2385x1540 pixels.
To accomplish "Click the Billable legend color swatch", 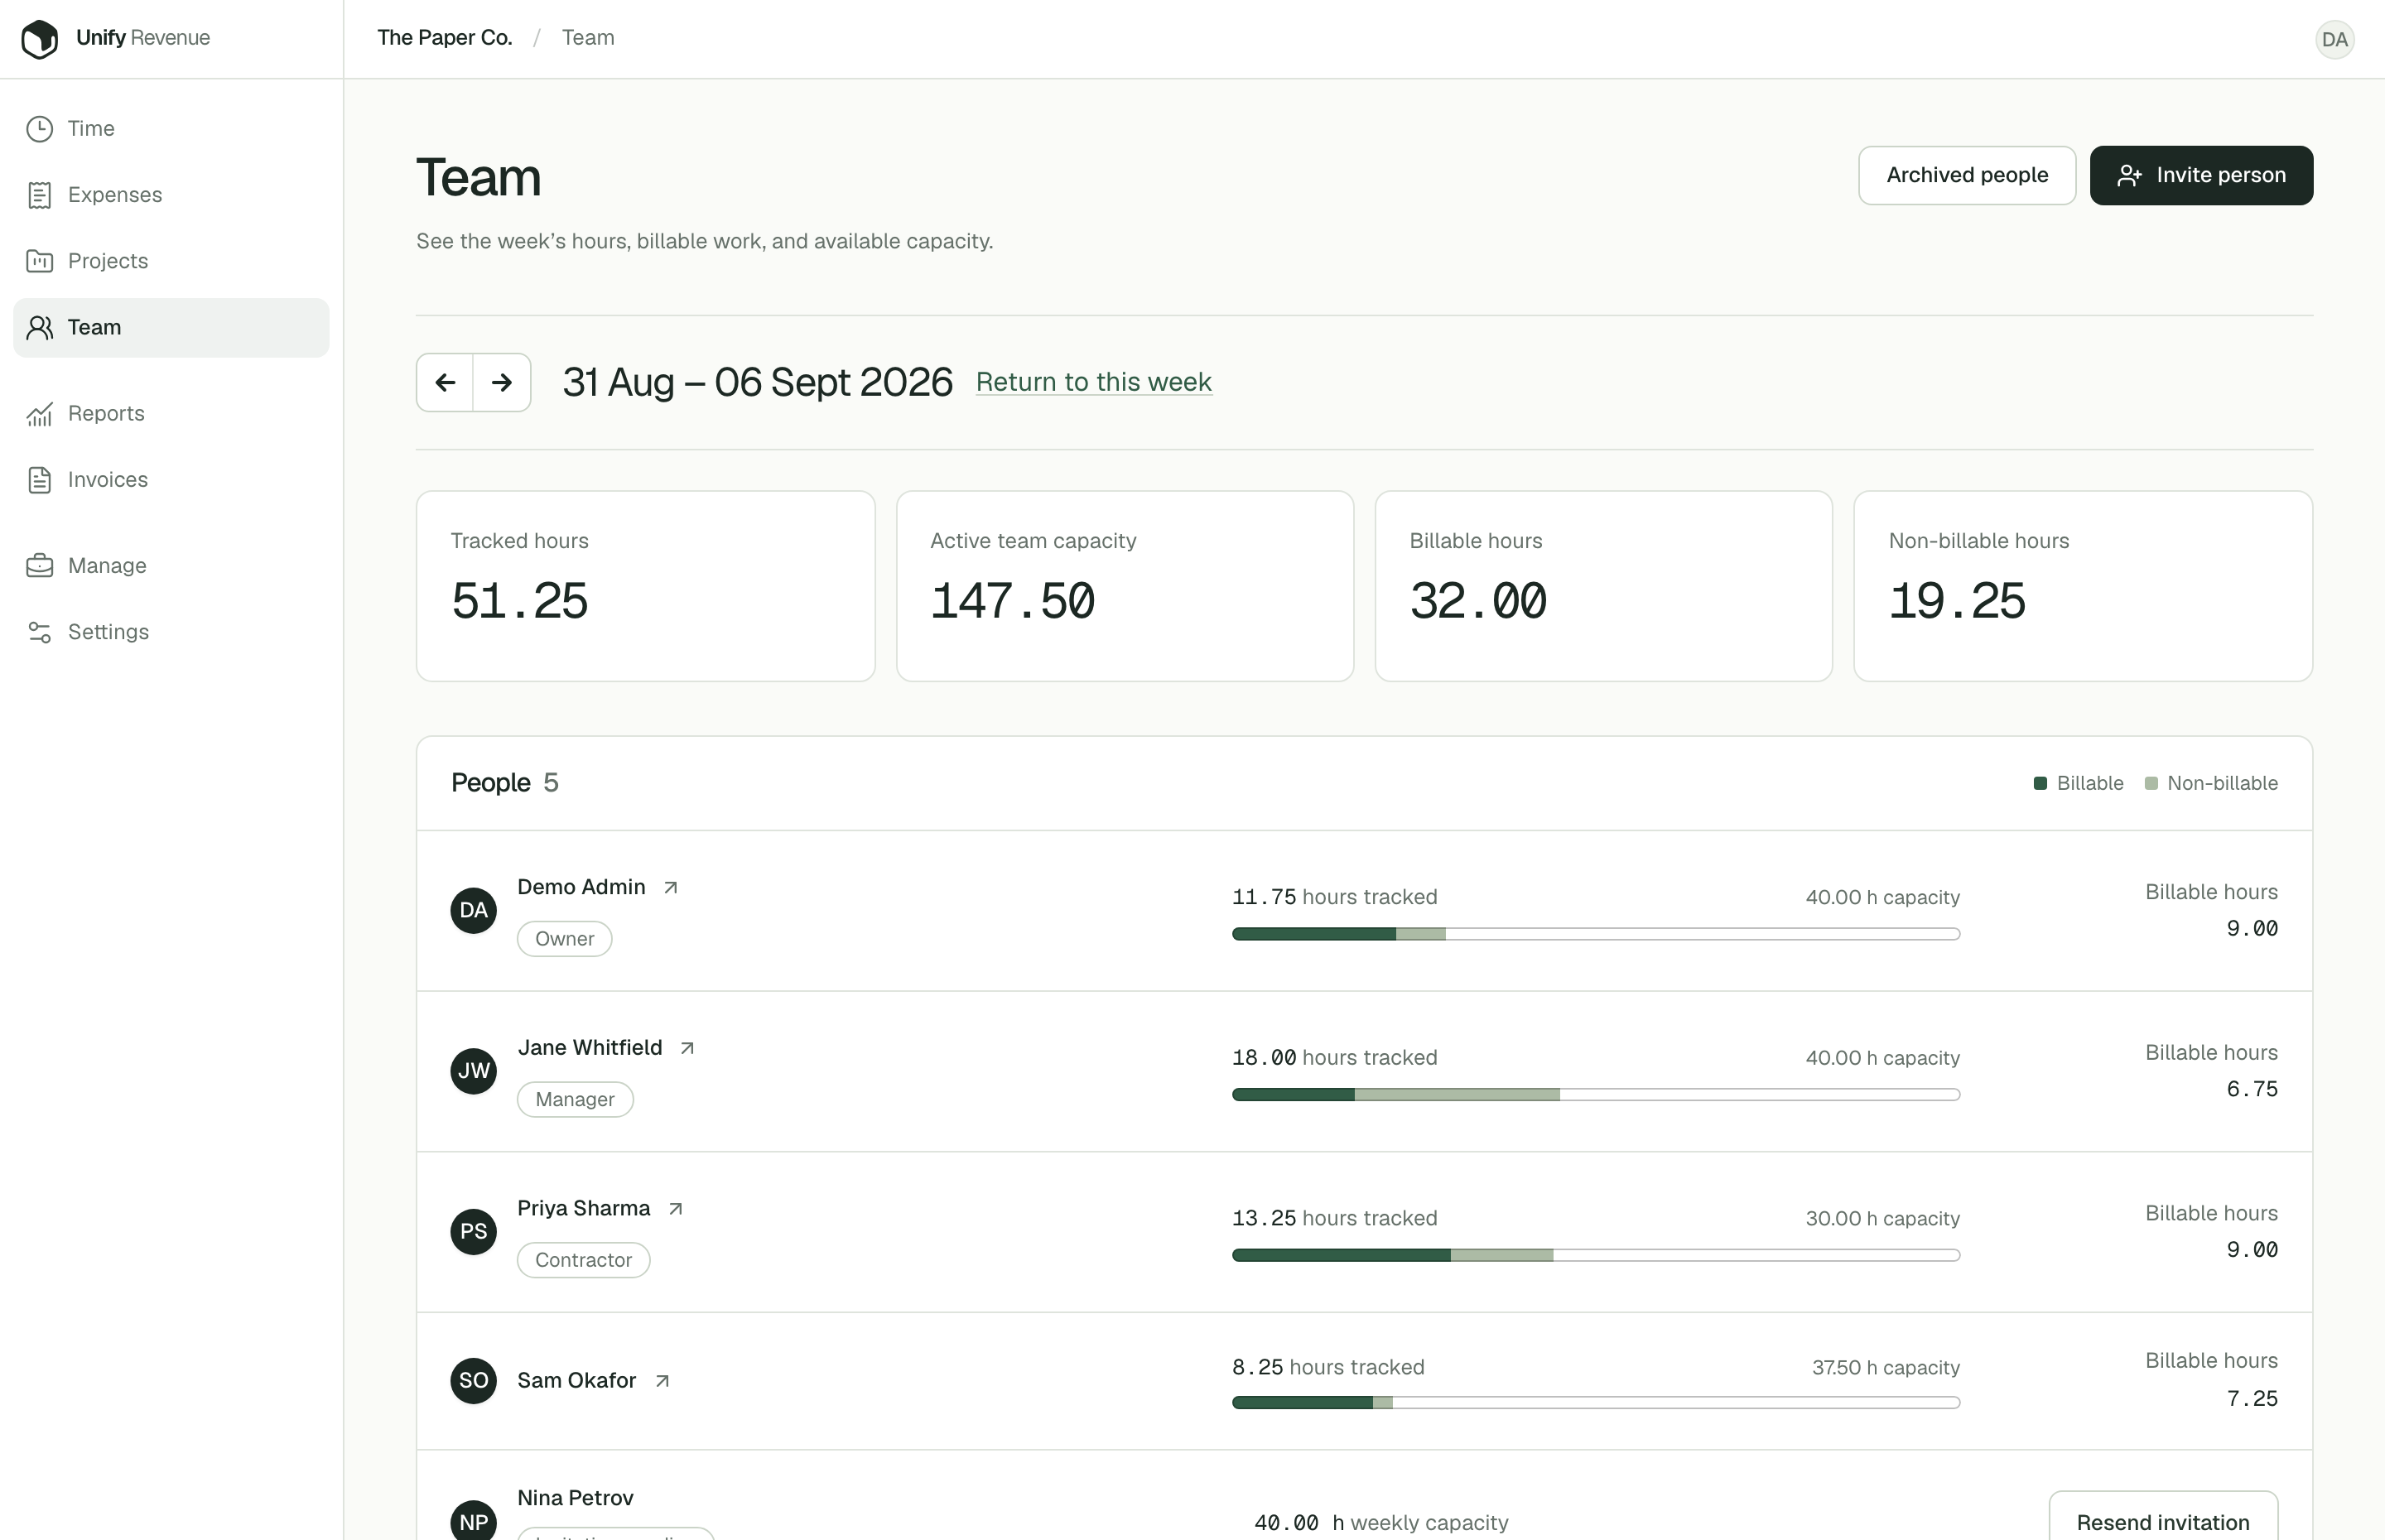I will 2040,783.
